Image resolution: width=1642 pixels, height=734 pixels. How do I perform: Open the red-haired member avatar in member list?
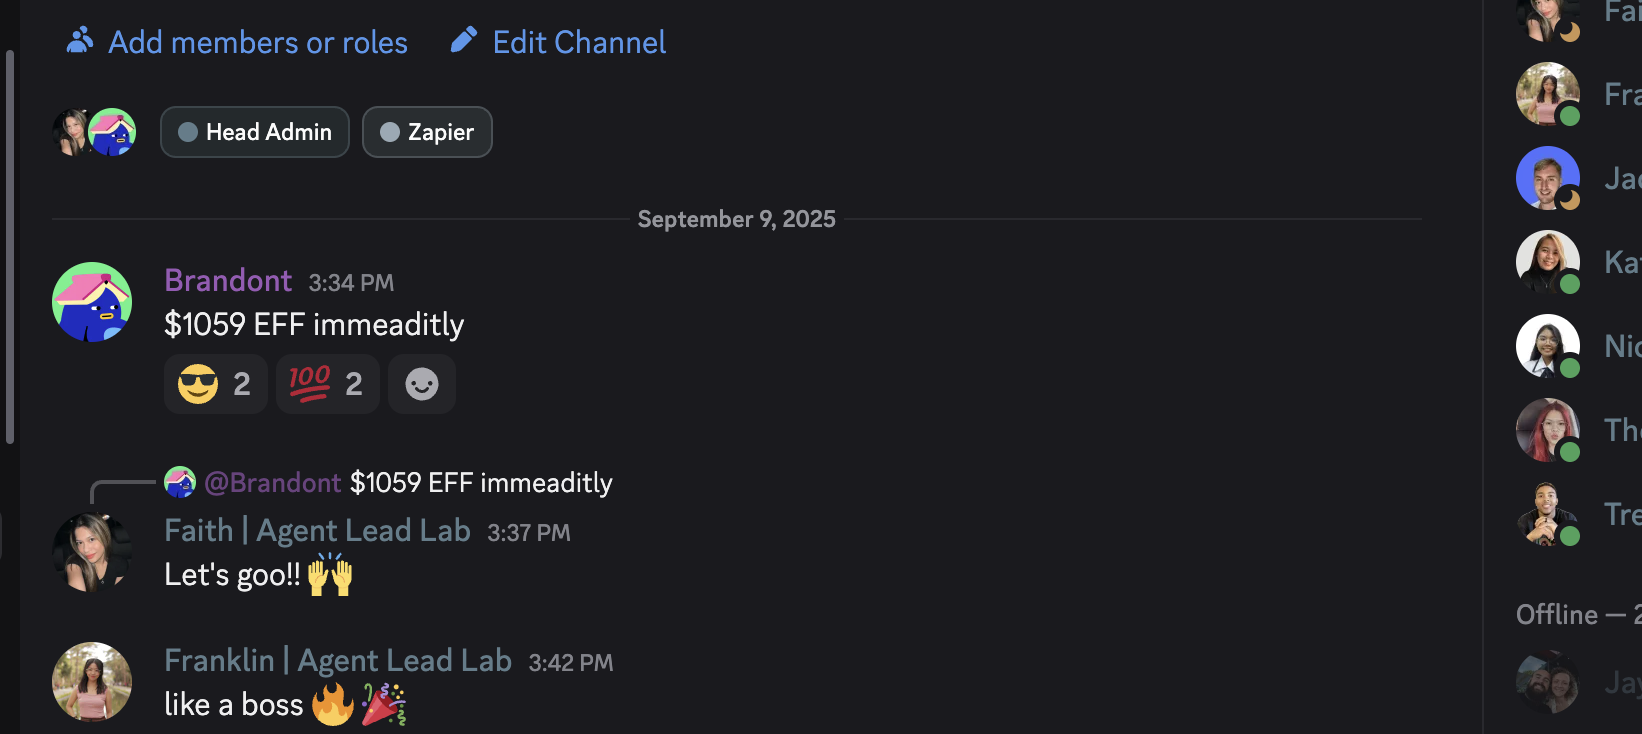point(1548,430)
